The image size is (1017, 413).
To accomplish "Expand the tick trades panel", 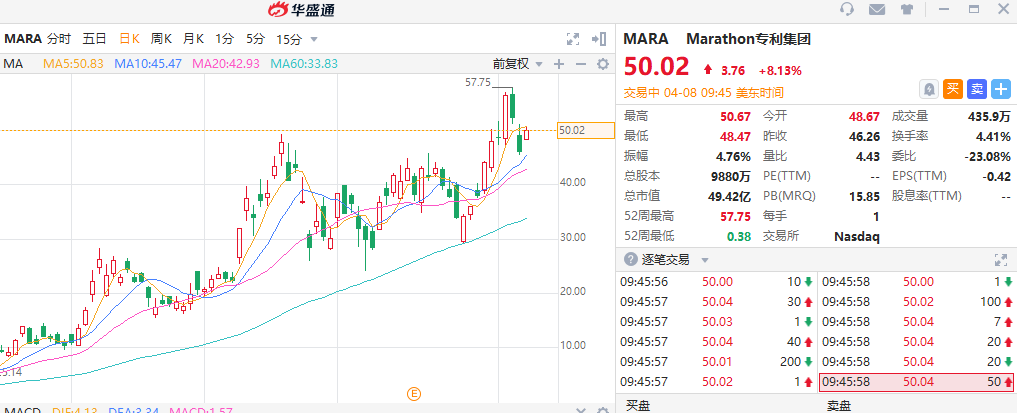I will 1001,260.
